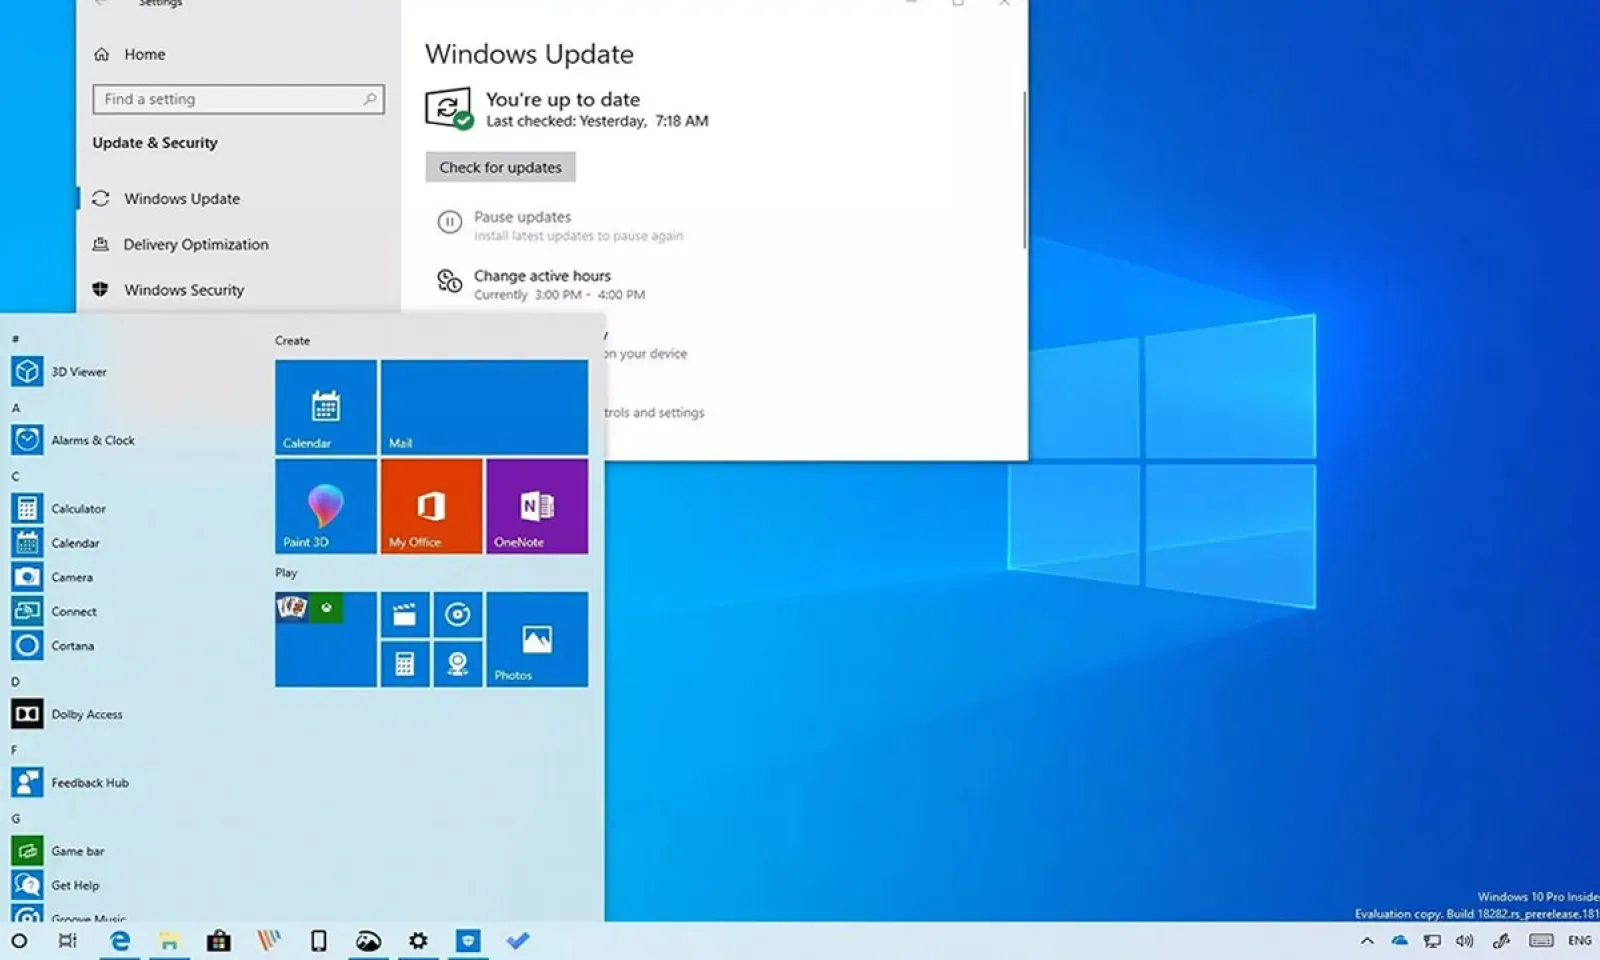This screenshot has width=1600, height=960.
Task: Launch 3D Viewer from the app list
Action: [78, 372]
